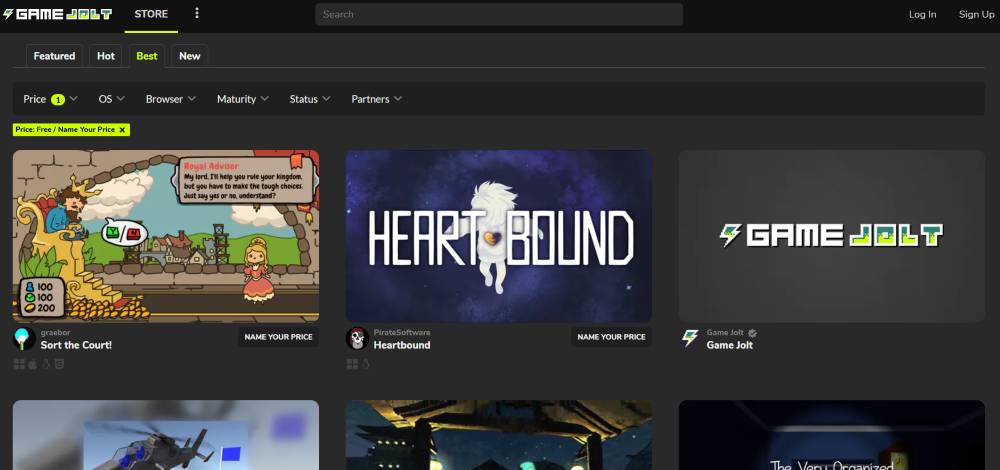
Task: Click the Log In link
Action: tap(923, 14)
